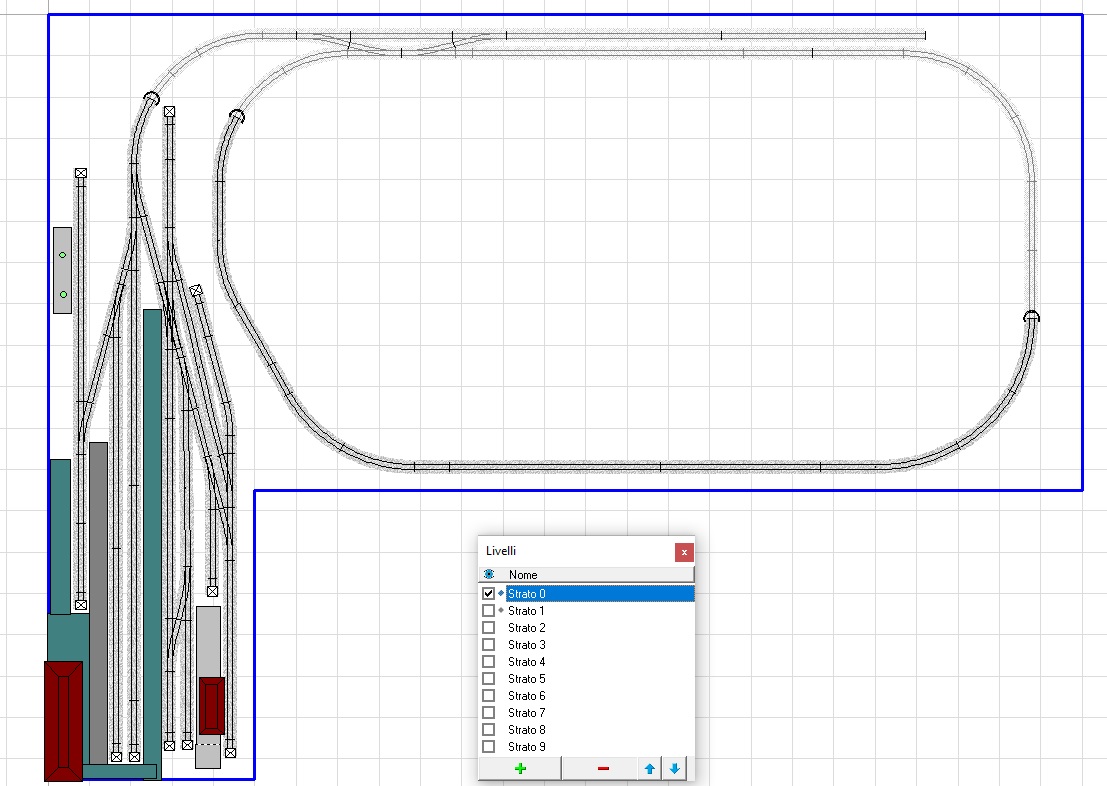The width and height of the screenshot is (1107, 786).
Task: Click the gray diamond marker beside Strato 1
Action: click(x=501, y=610)
